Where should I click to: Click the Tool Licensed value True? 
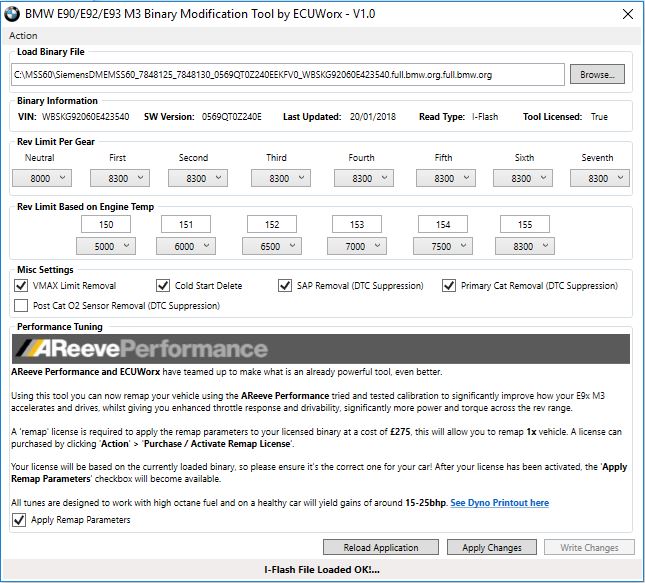(599, 117)
